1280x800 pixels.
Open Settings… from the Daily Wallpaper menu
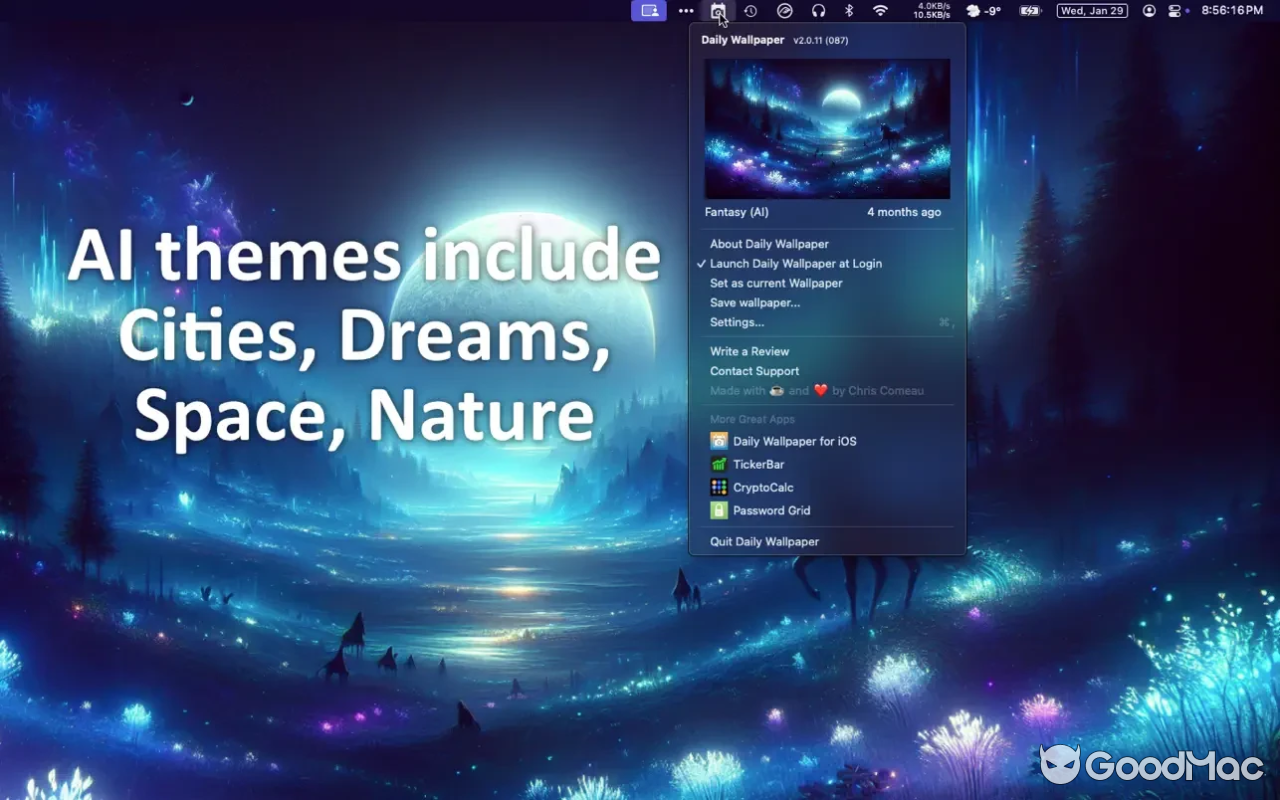[737, 322]
